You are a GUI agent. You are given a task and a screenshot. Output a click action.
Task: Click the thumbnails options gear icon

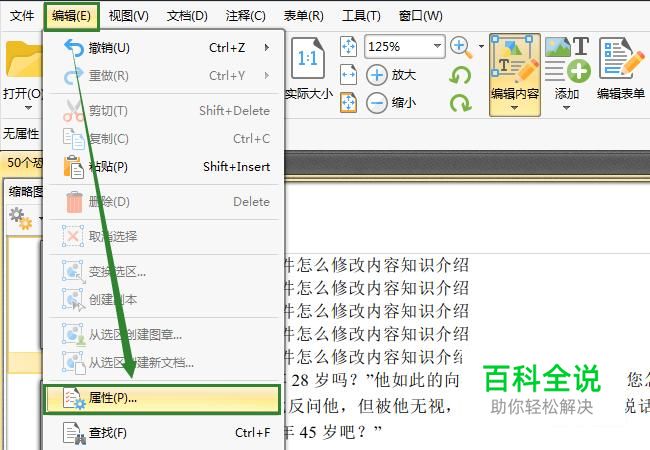(x=21, y=218)
